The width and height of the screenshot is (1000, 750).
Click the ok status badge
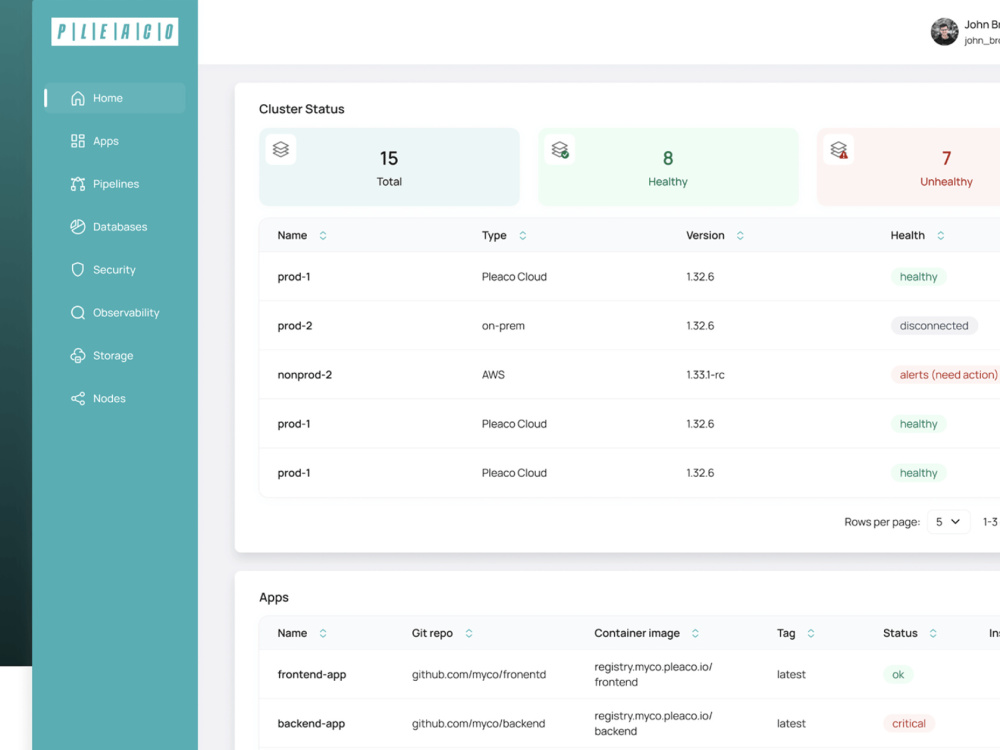coord(898,675)
